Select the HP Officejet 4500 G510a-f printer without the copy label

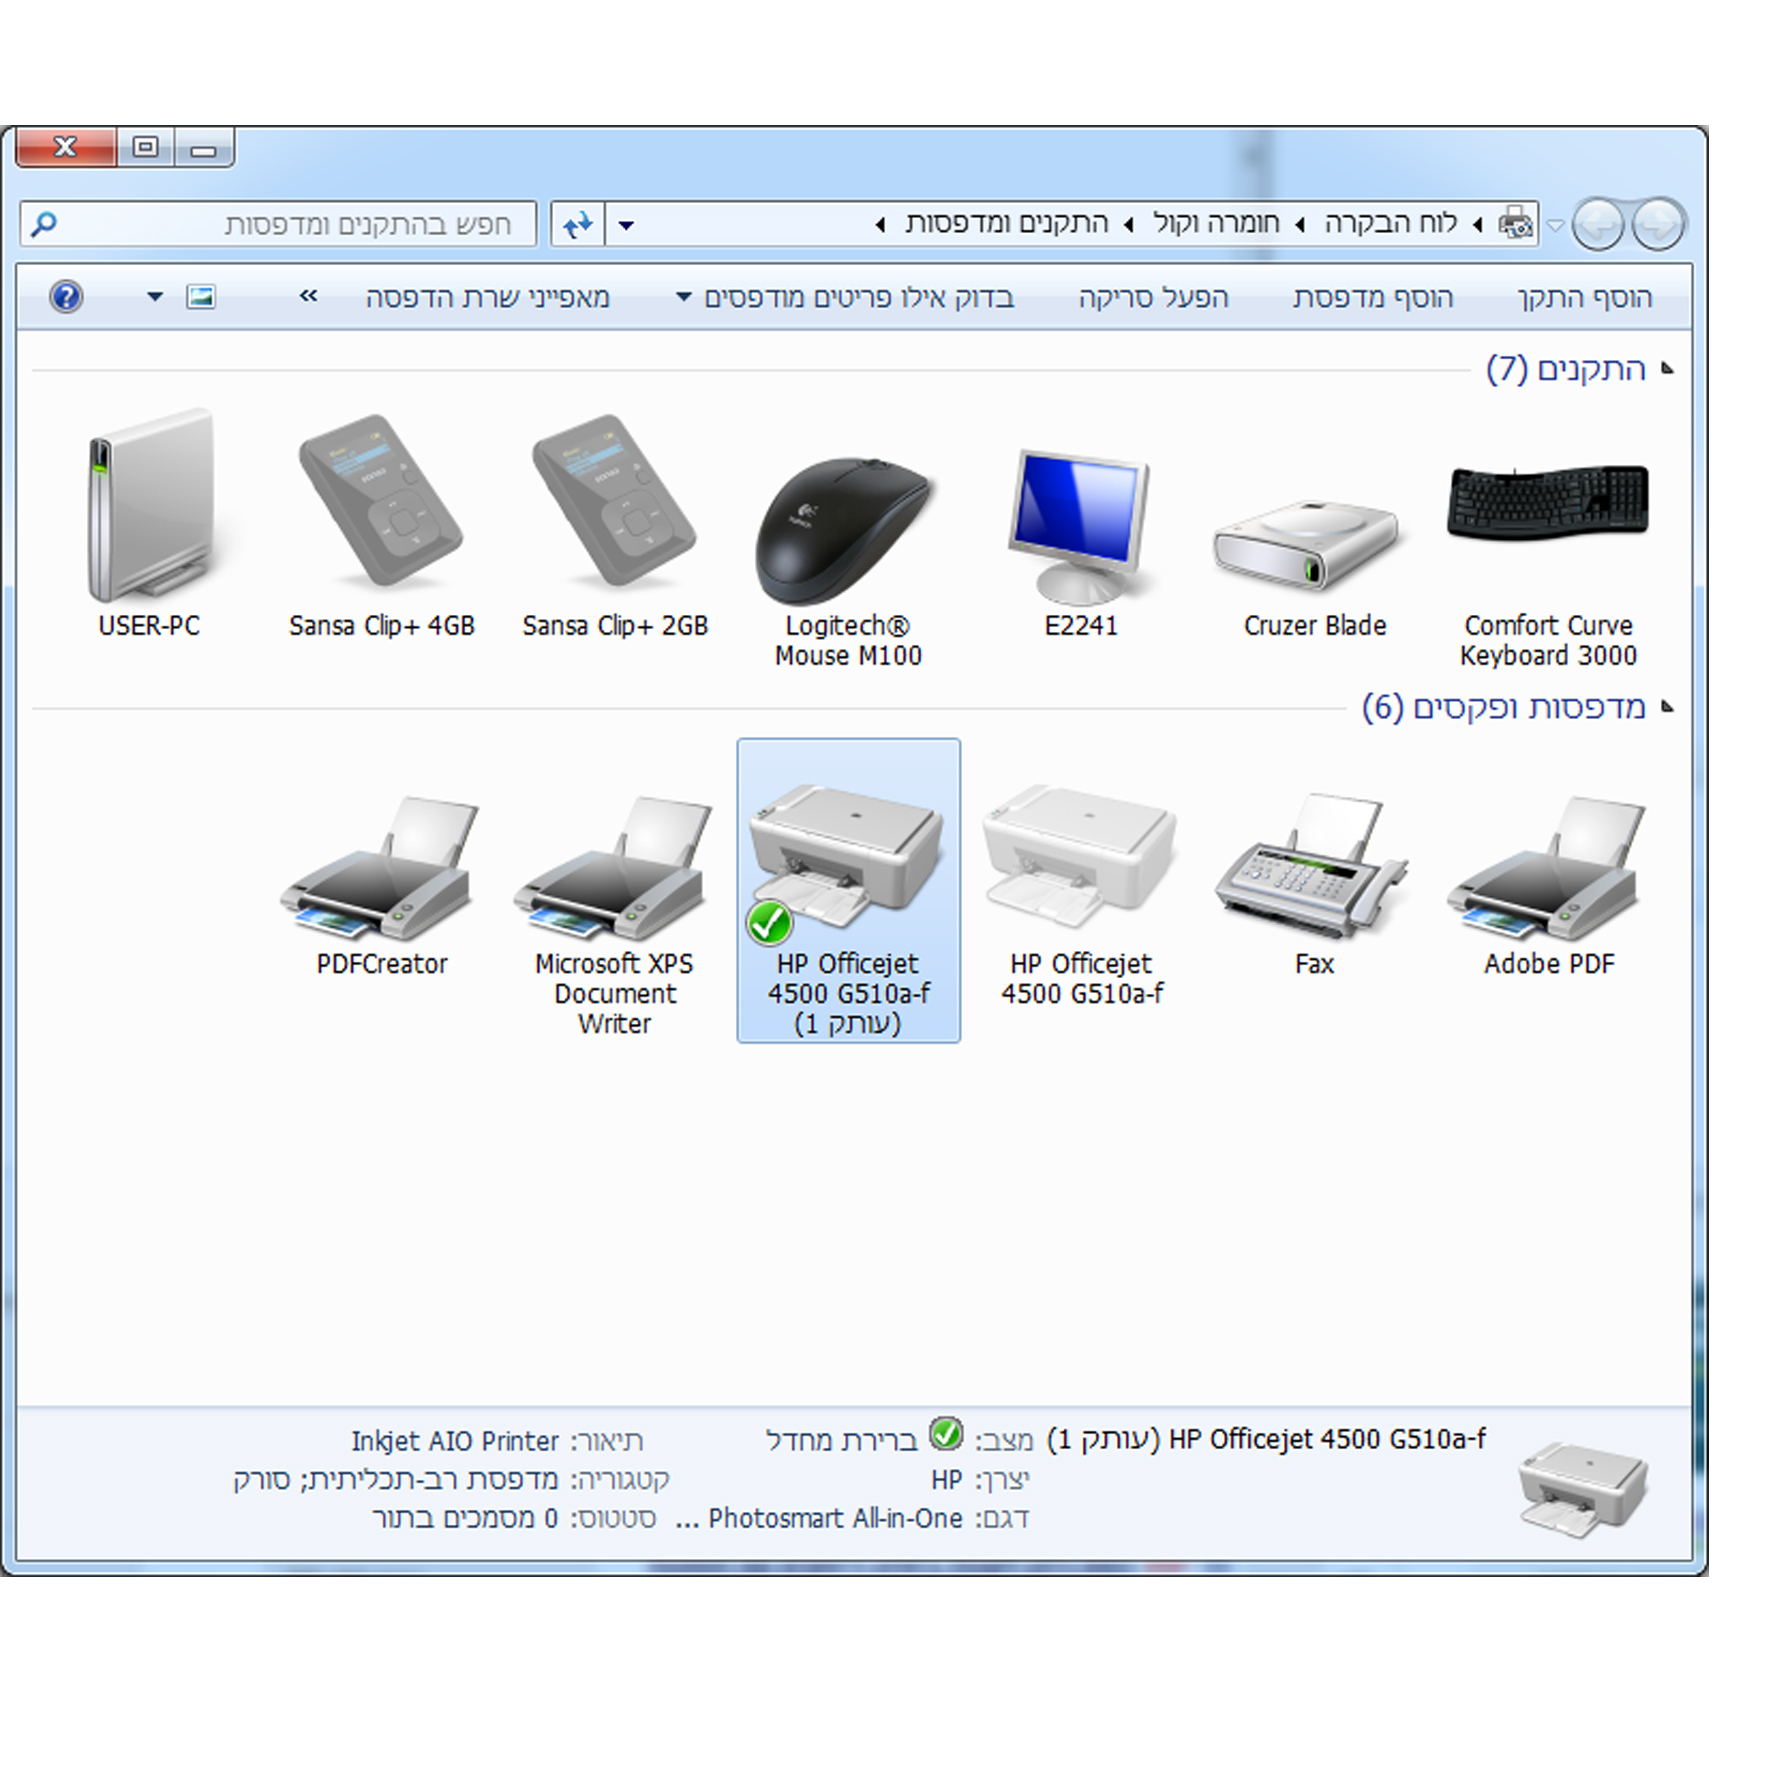1081,896
